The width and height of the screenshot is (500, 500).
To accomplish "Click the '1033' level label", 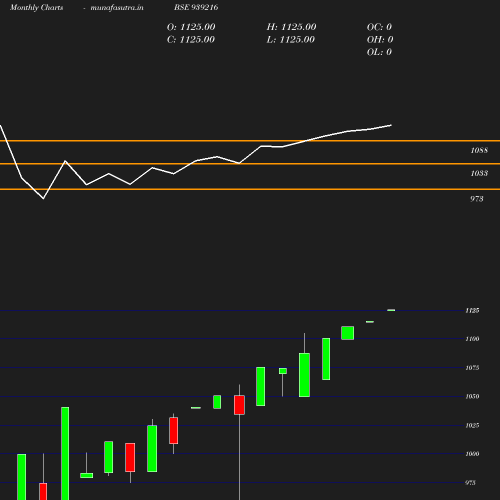I will point(479,173).
